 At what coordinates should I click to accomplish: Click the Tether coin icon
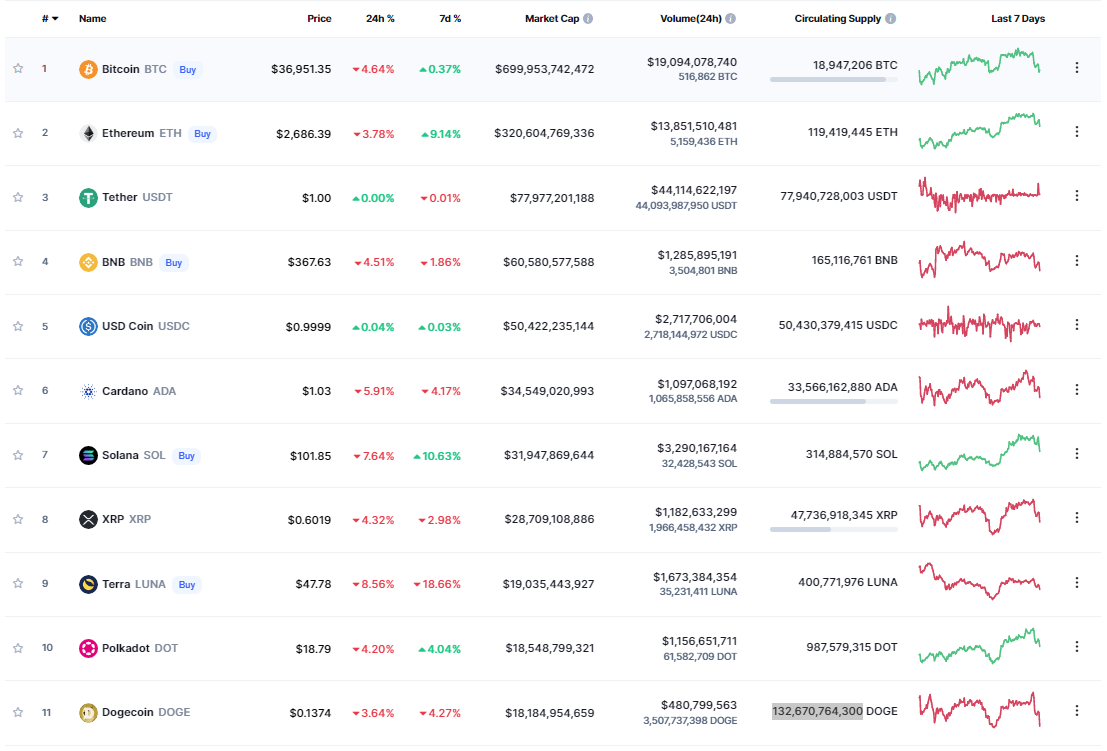tap(90, 197)
